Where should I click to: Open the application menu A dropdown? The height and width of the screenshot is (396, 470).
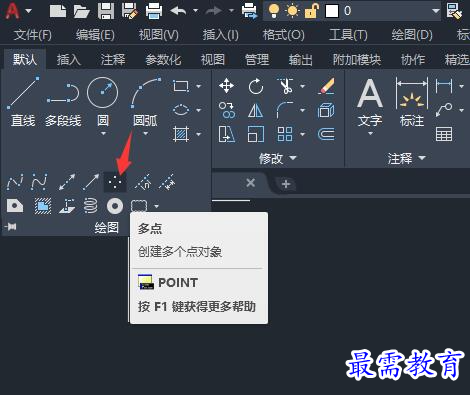pos(29,11)
